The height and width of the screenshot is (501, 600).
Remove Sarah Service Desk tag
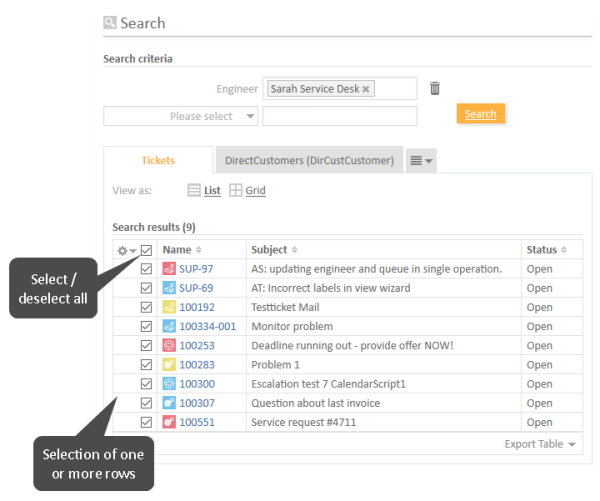pos(366,89)
